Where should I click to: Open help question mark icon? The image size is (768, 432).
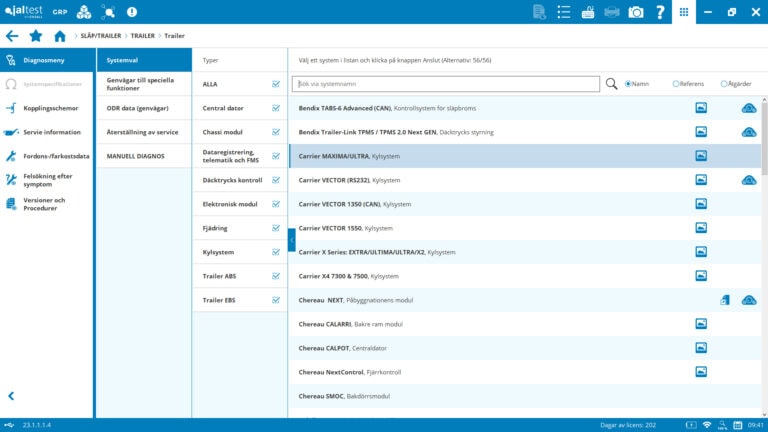(660, 12)
